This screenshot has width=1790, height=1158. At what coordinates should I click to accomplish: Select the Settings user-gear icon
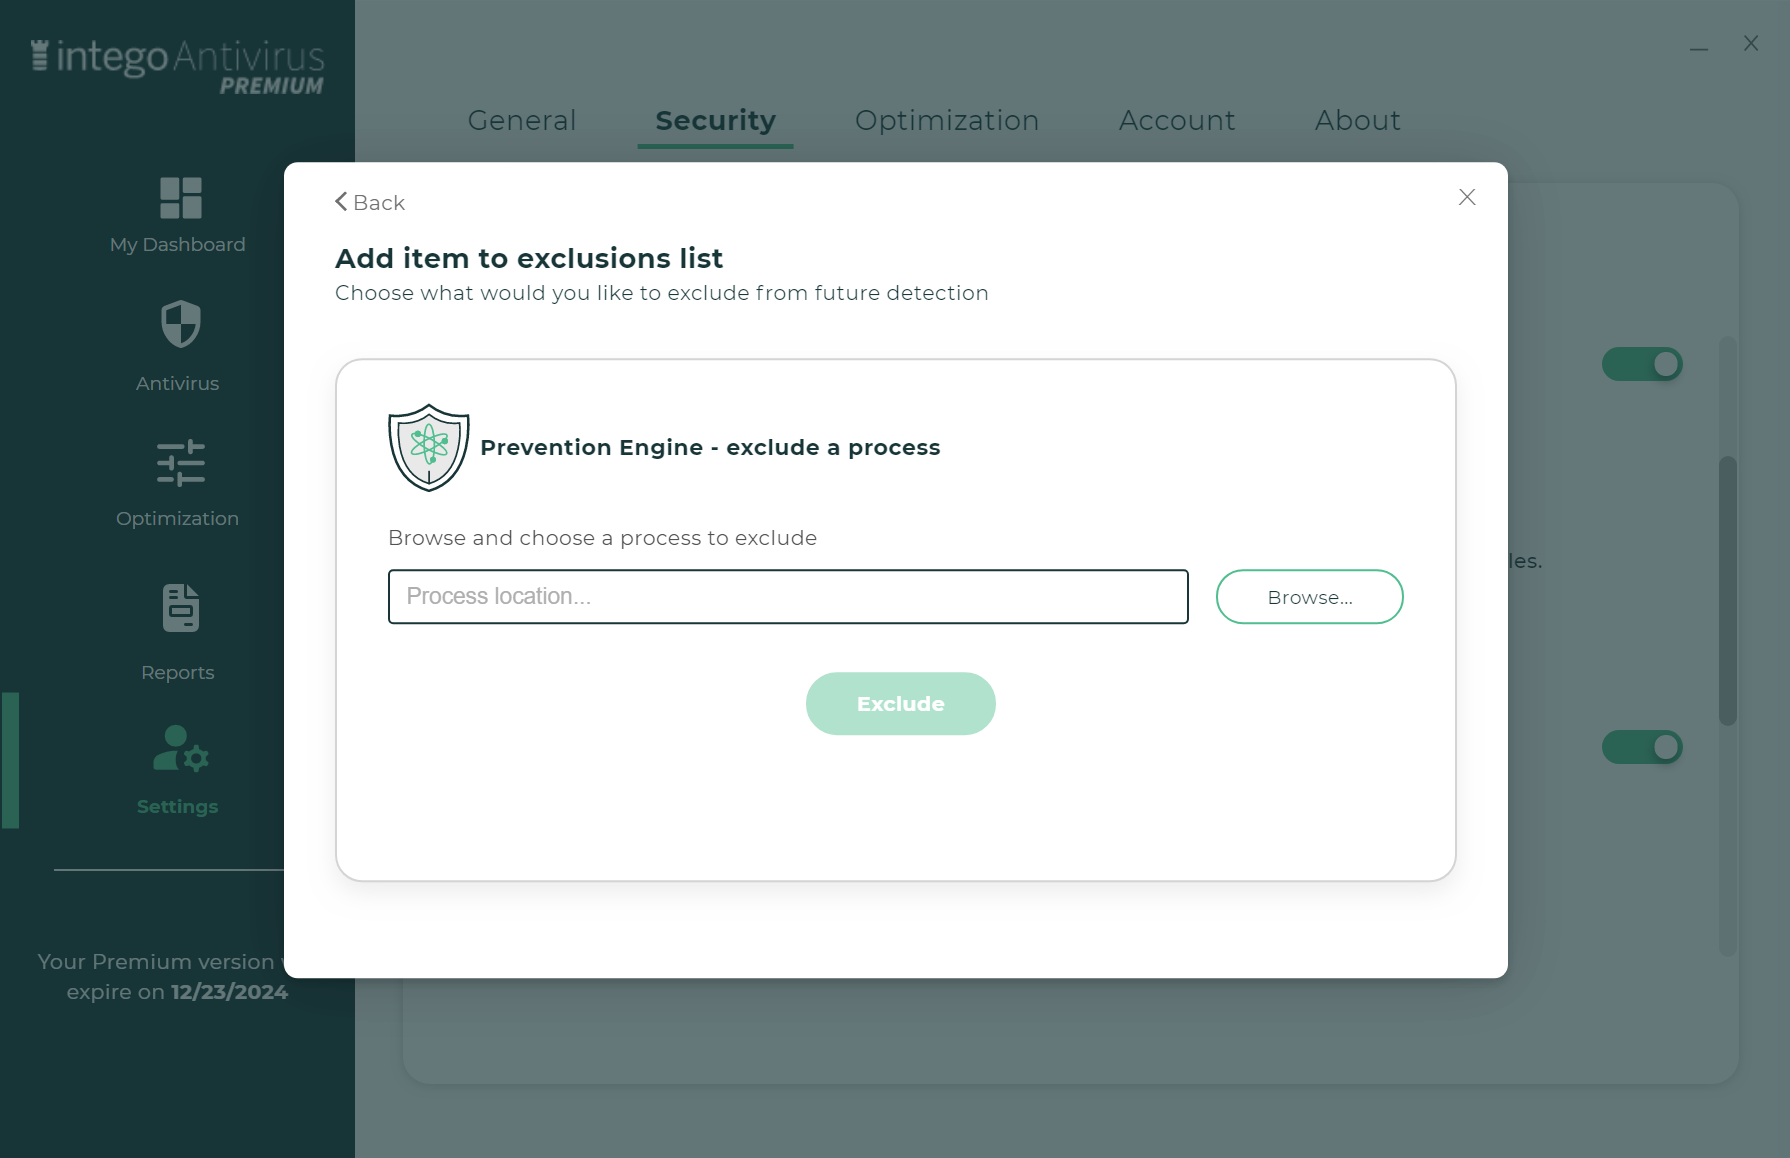point(181,749)
